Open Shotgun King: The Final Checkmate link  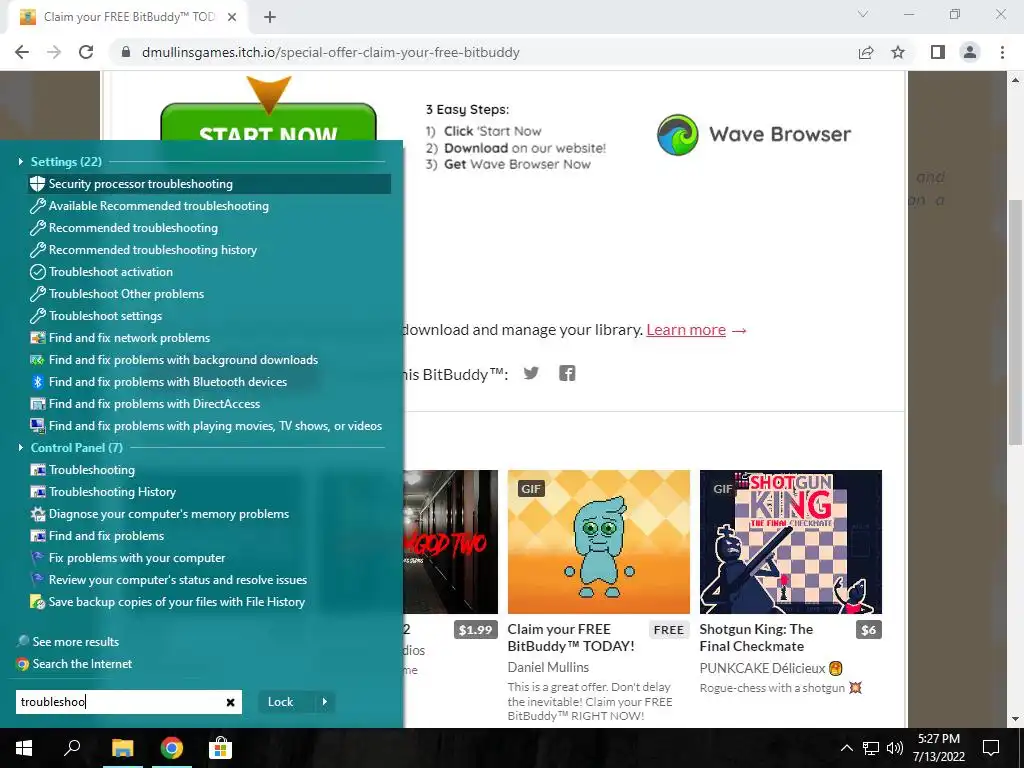(x=756, y=638)
